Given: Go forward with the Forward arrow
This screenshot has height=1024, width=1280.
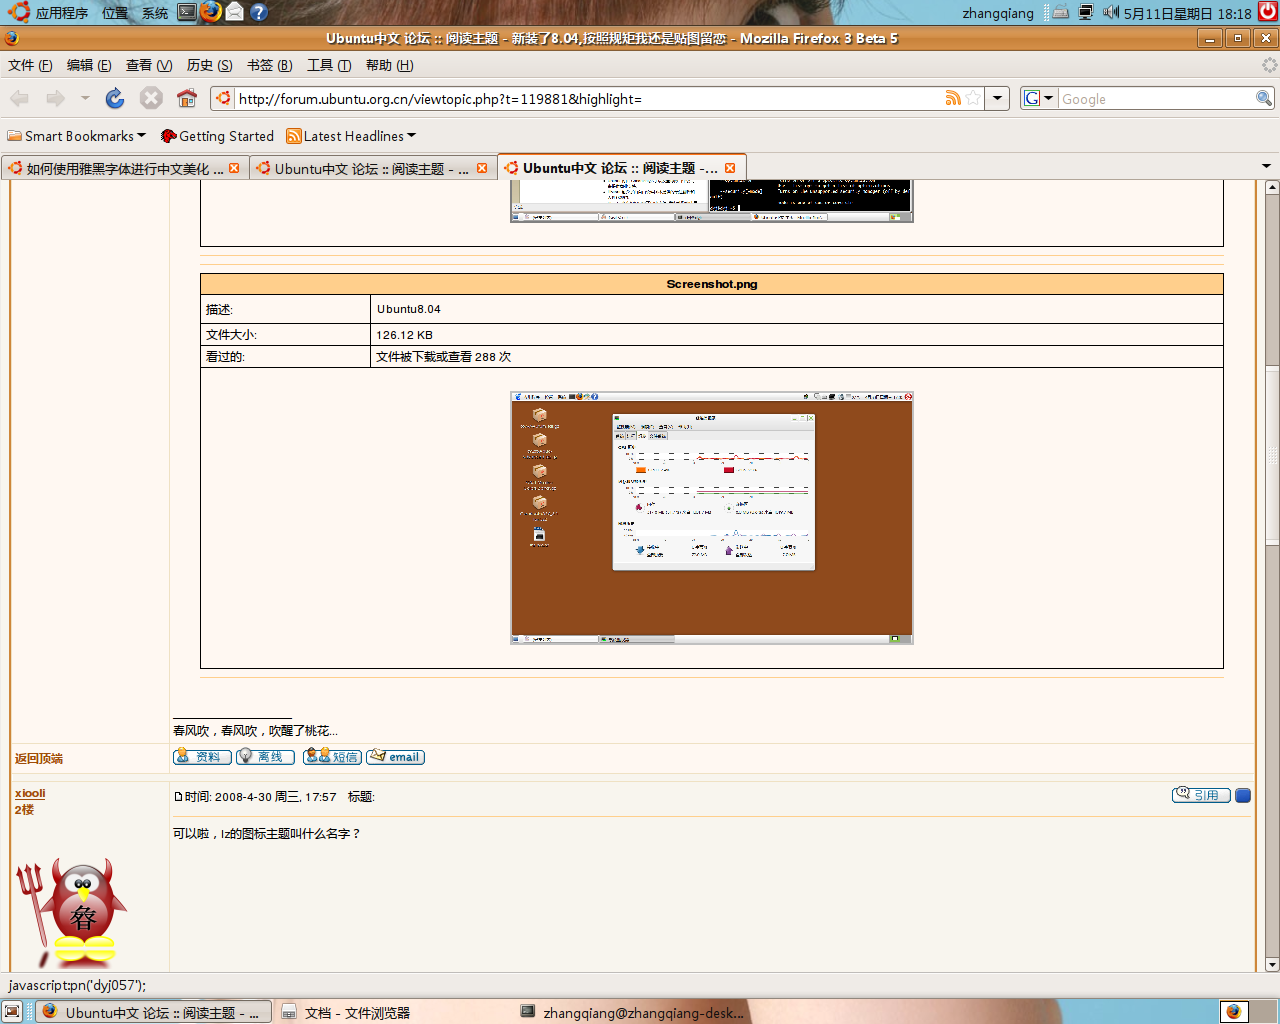Looking at the screenshot, I should [x=55, y=98].
